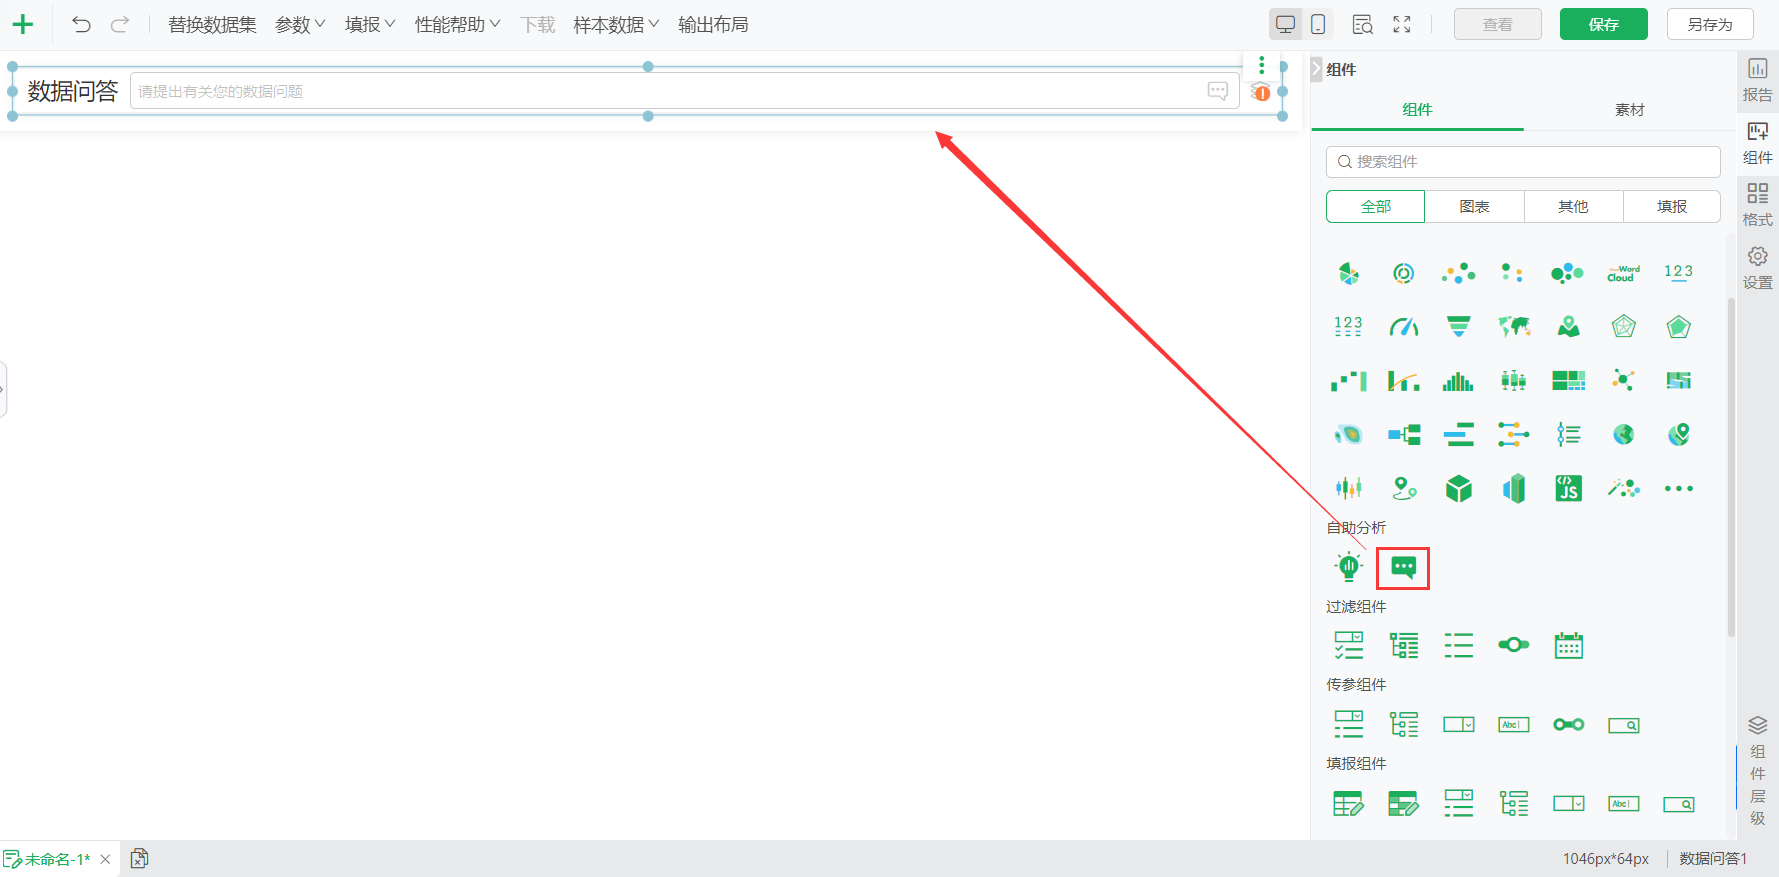This screenshot has width=1779, height=877.
Task: Open the 参数 dropdown menu
Action: tap(300, 25)
